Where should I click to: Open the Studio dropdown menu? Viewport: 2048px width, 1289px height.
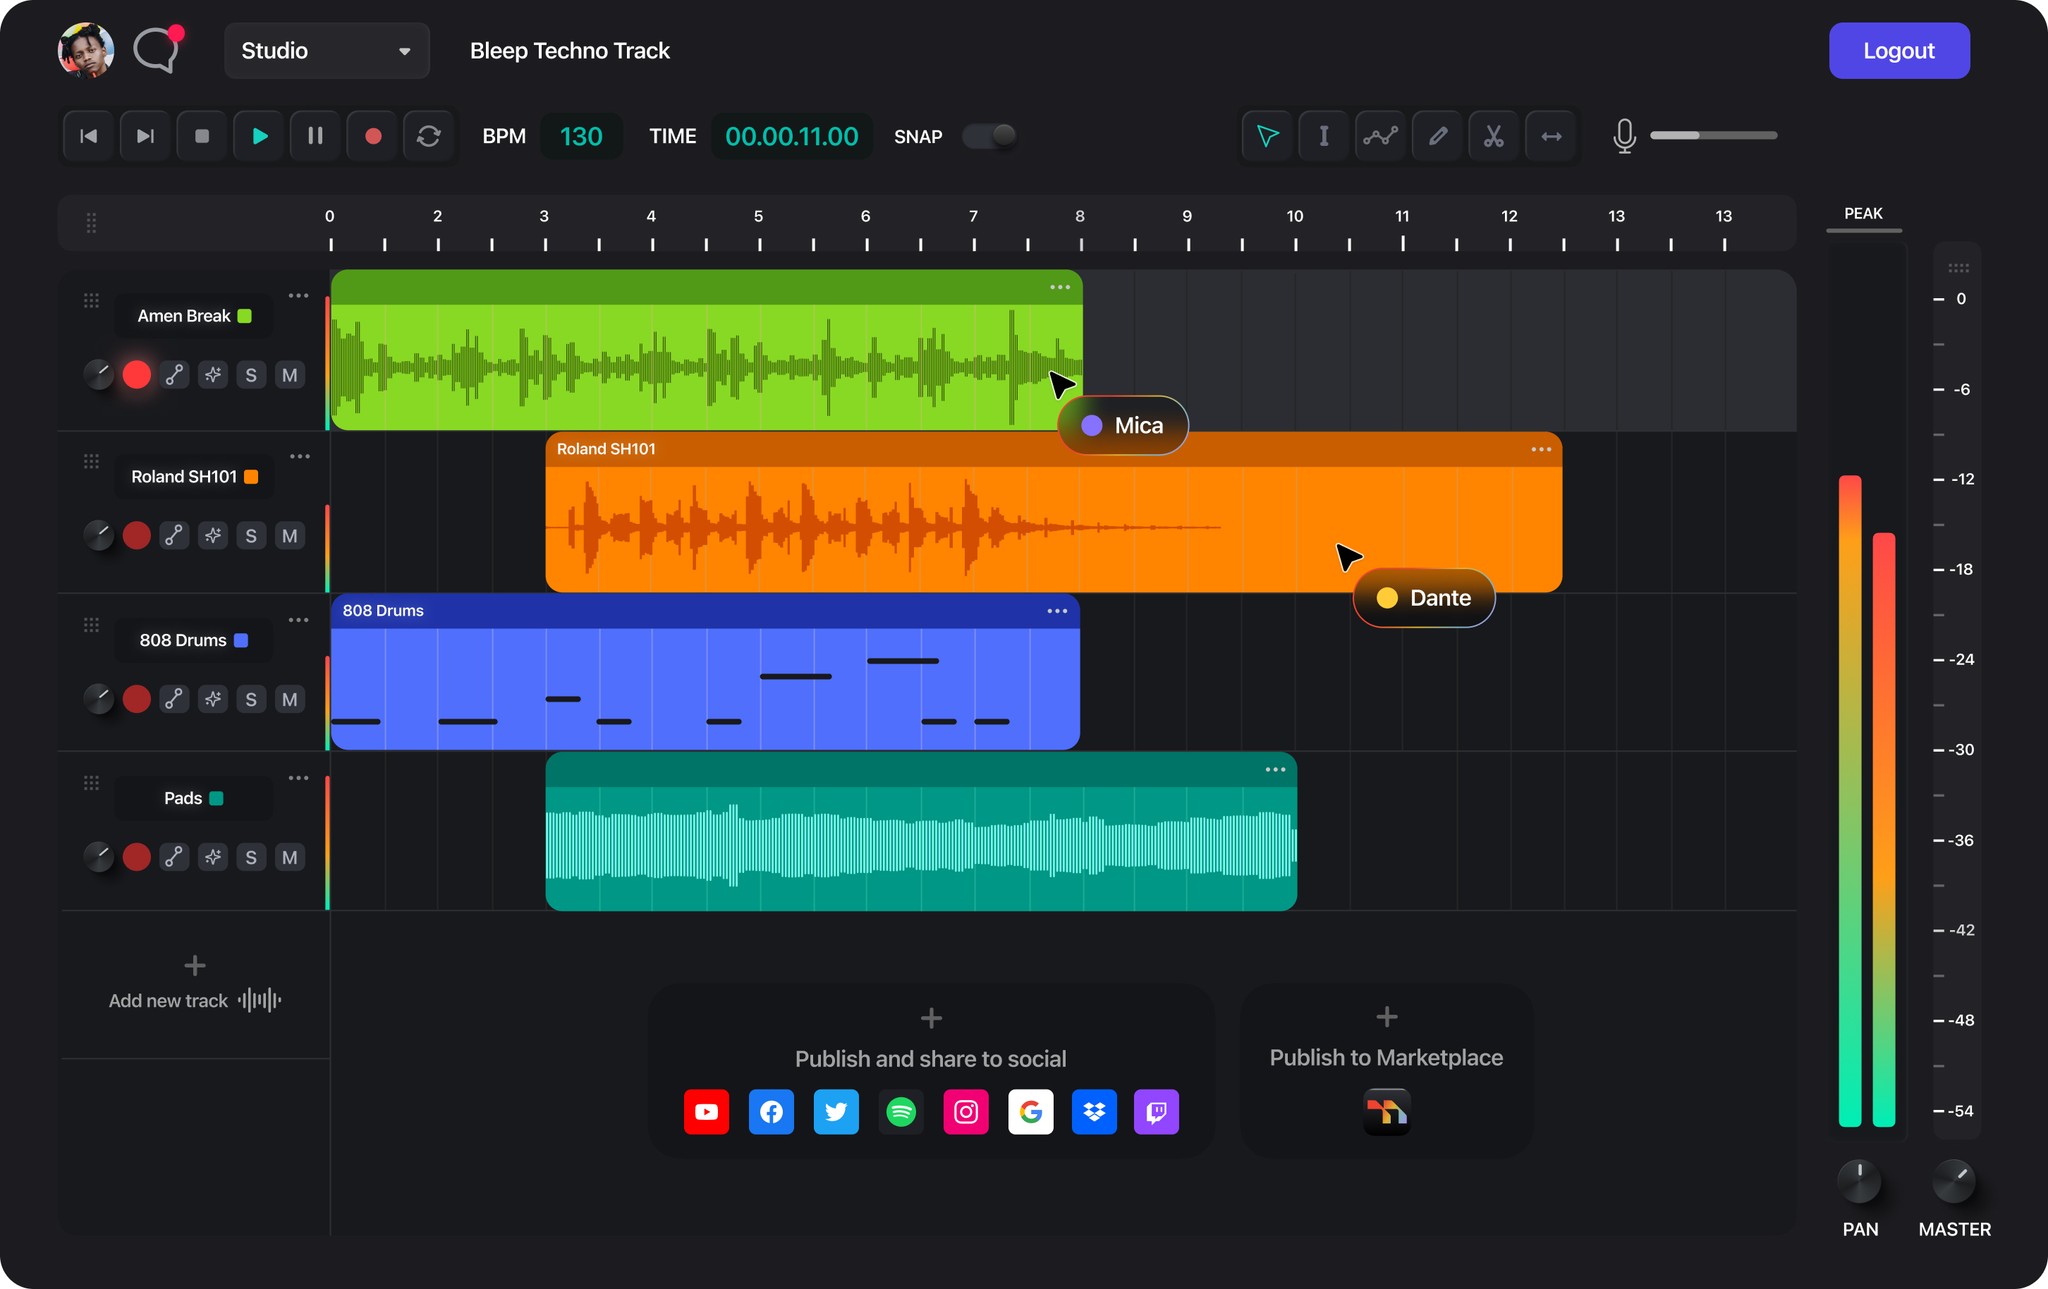tap(327, 51)
